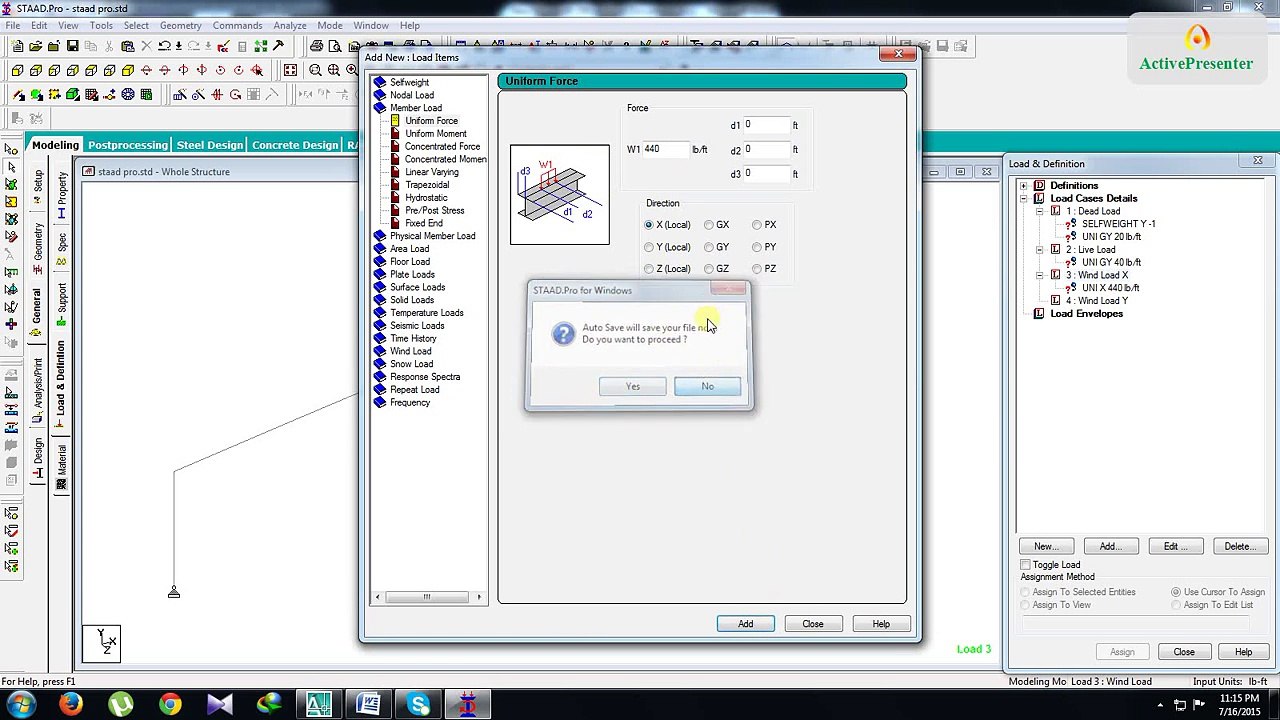Click the New Structure toolbar icon
Screen dimensions: 1280x720
coord(18,46)
